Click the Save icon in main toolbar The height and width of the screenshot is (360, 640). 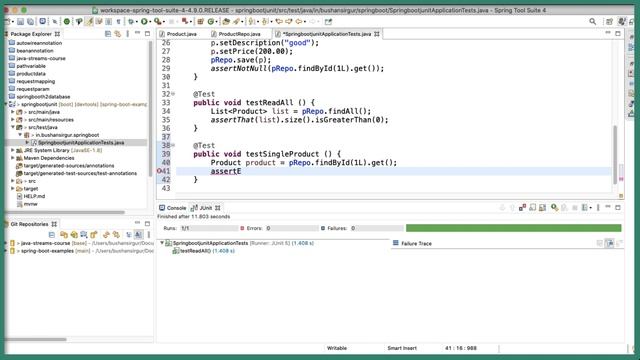coord(20,21)
